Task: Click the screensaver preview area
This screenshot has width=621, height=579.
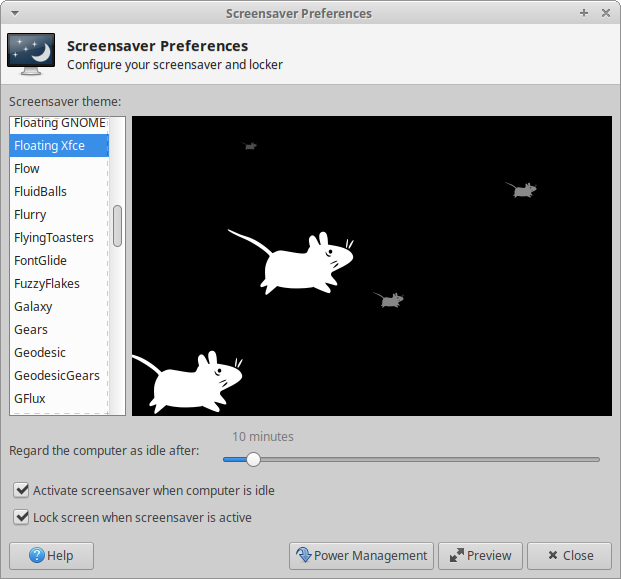Action: click(371, 266)
